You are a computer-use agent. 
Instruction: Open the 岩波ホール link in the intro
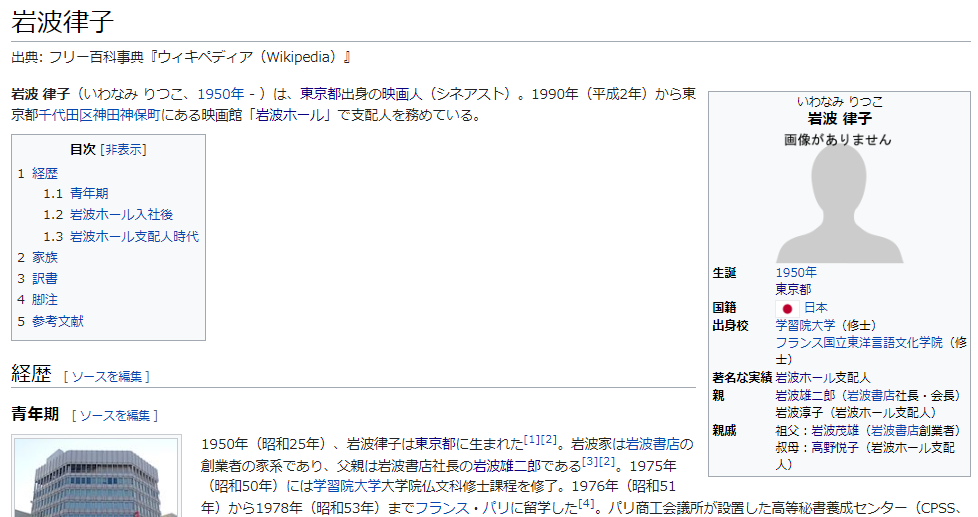point(291,115)
